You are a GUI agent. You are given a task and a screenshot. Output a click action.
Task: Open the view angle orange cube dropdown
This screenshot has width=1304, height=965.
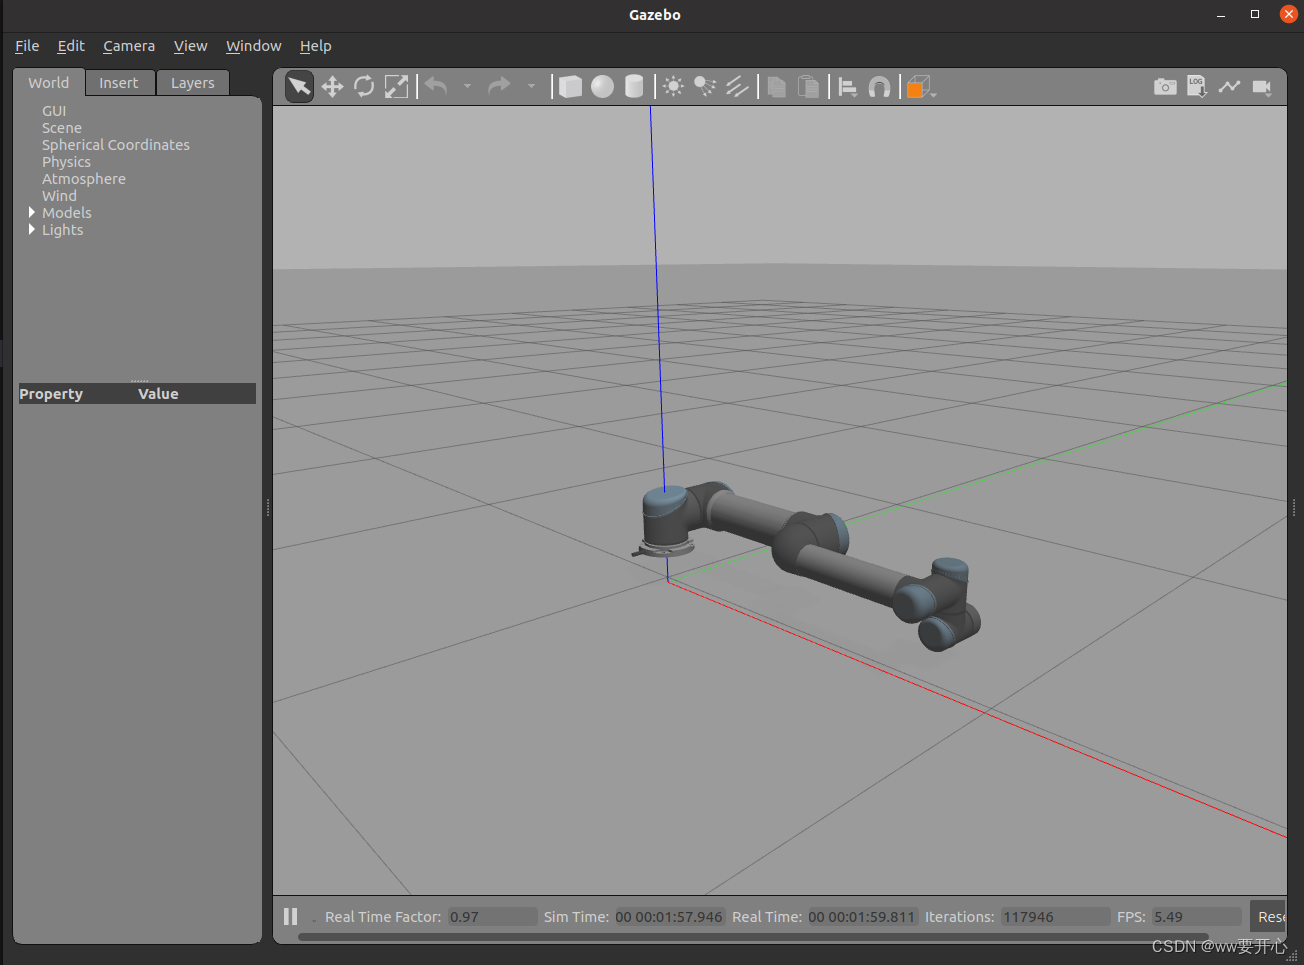(921, 87)
